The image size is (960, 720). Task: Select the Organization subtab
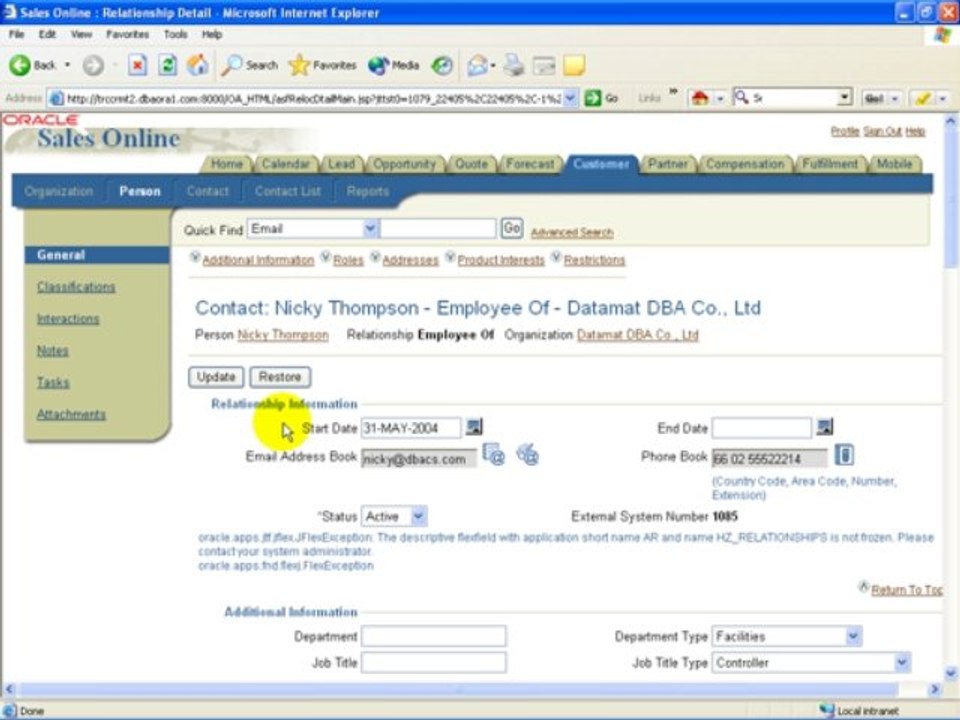pyautogui.click(x=59, y=191)
